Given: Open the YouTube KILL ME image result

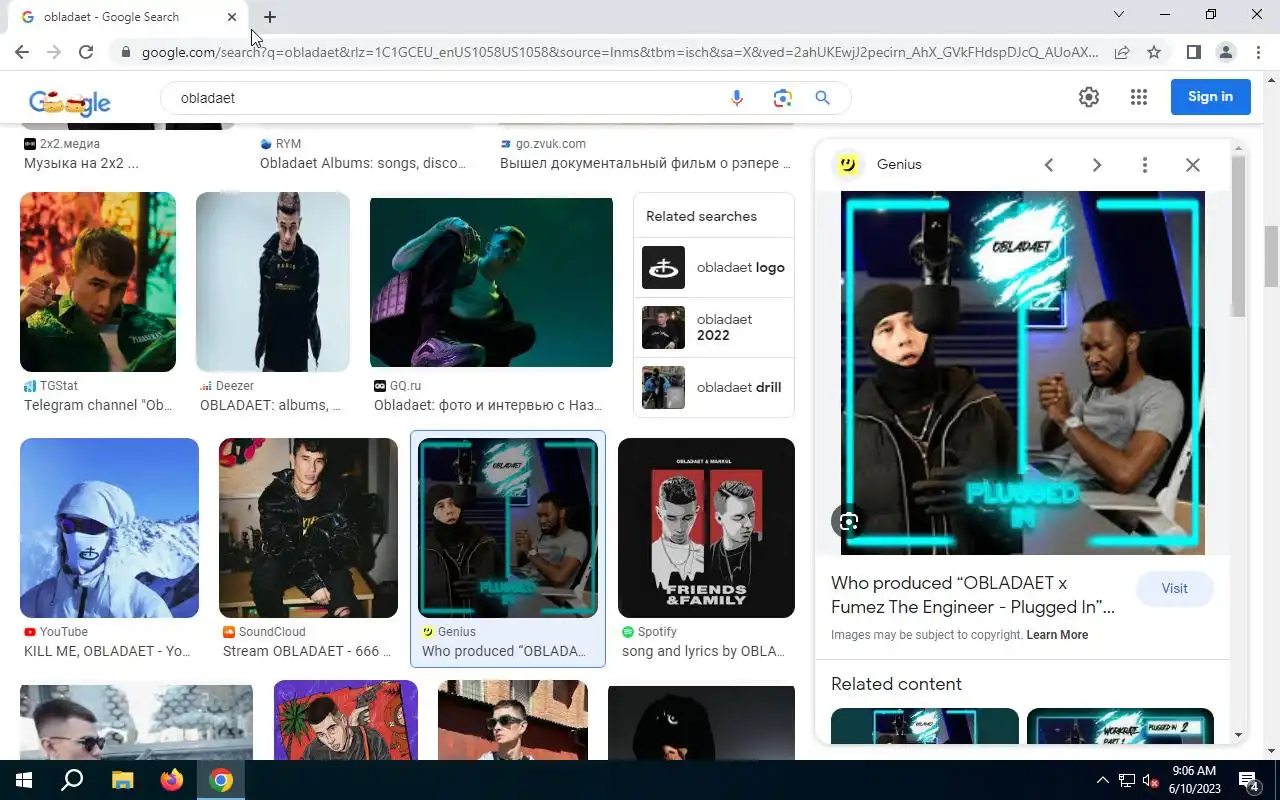Looking at the screenshot, I should coord(109,528).
